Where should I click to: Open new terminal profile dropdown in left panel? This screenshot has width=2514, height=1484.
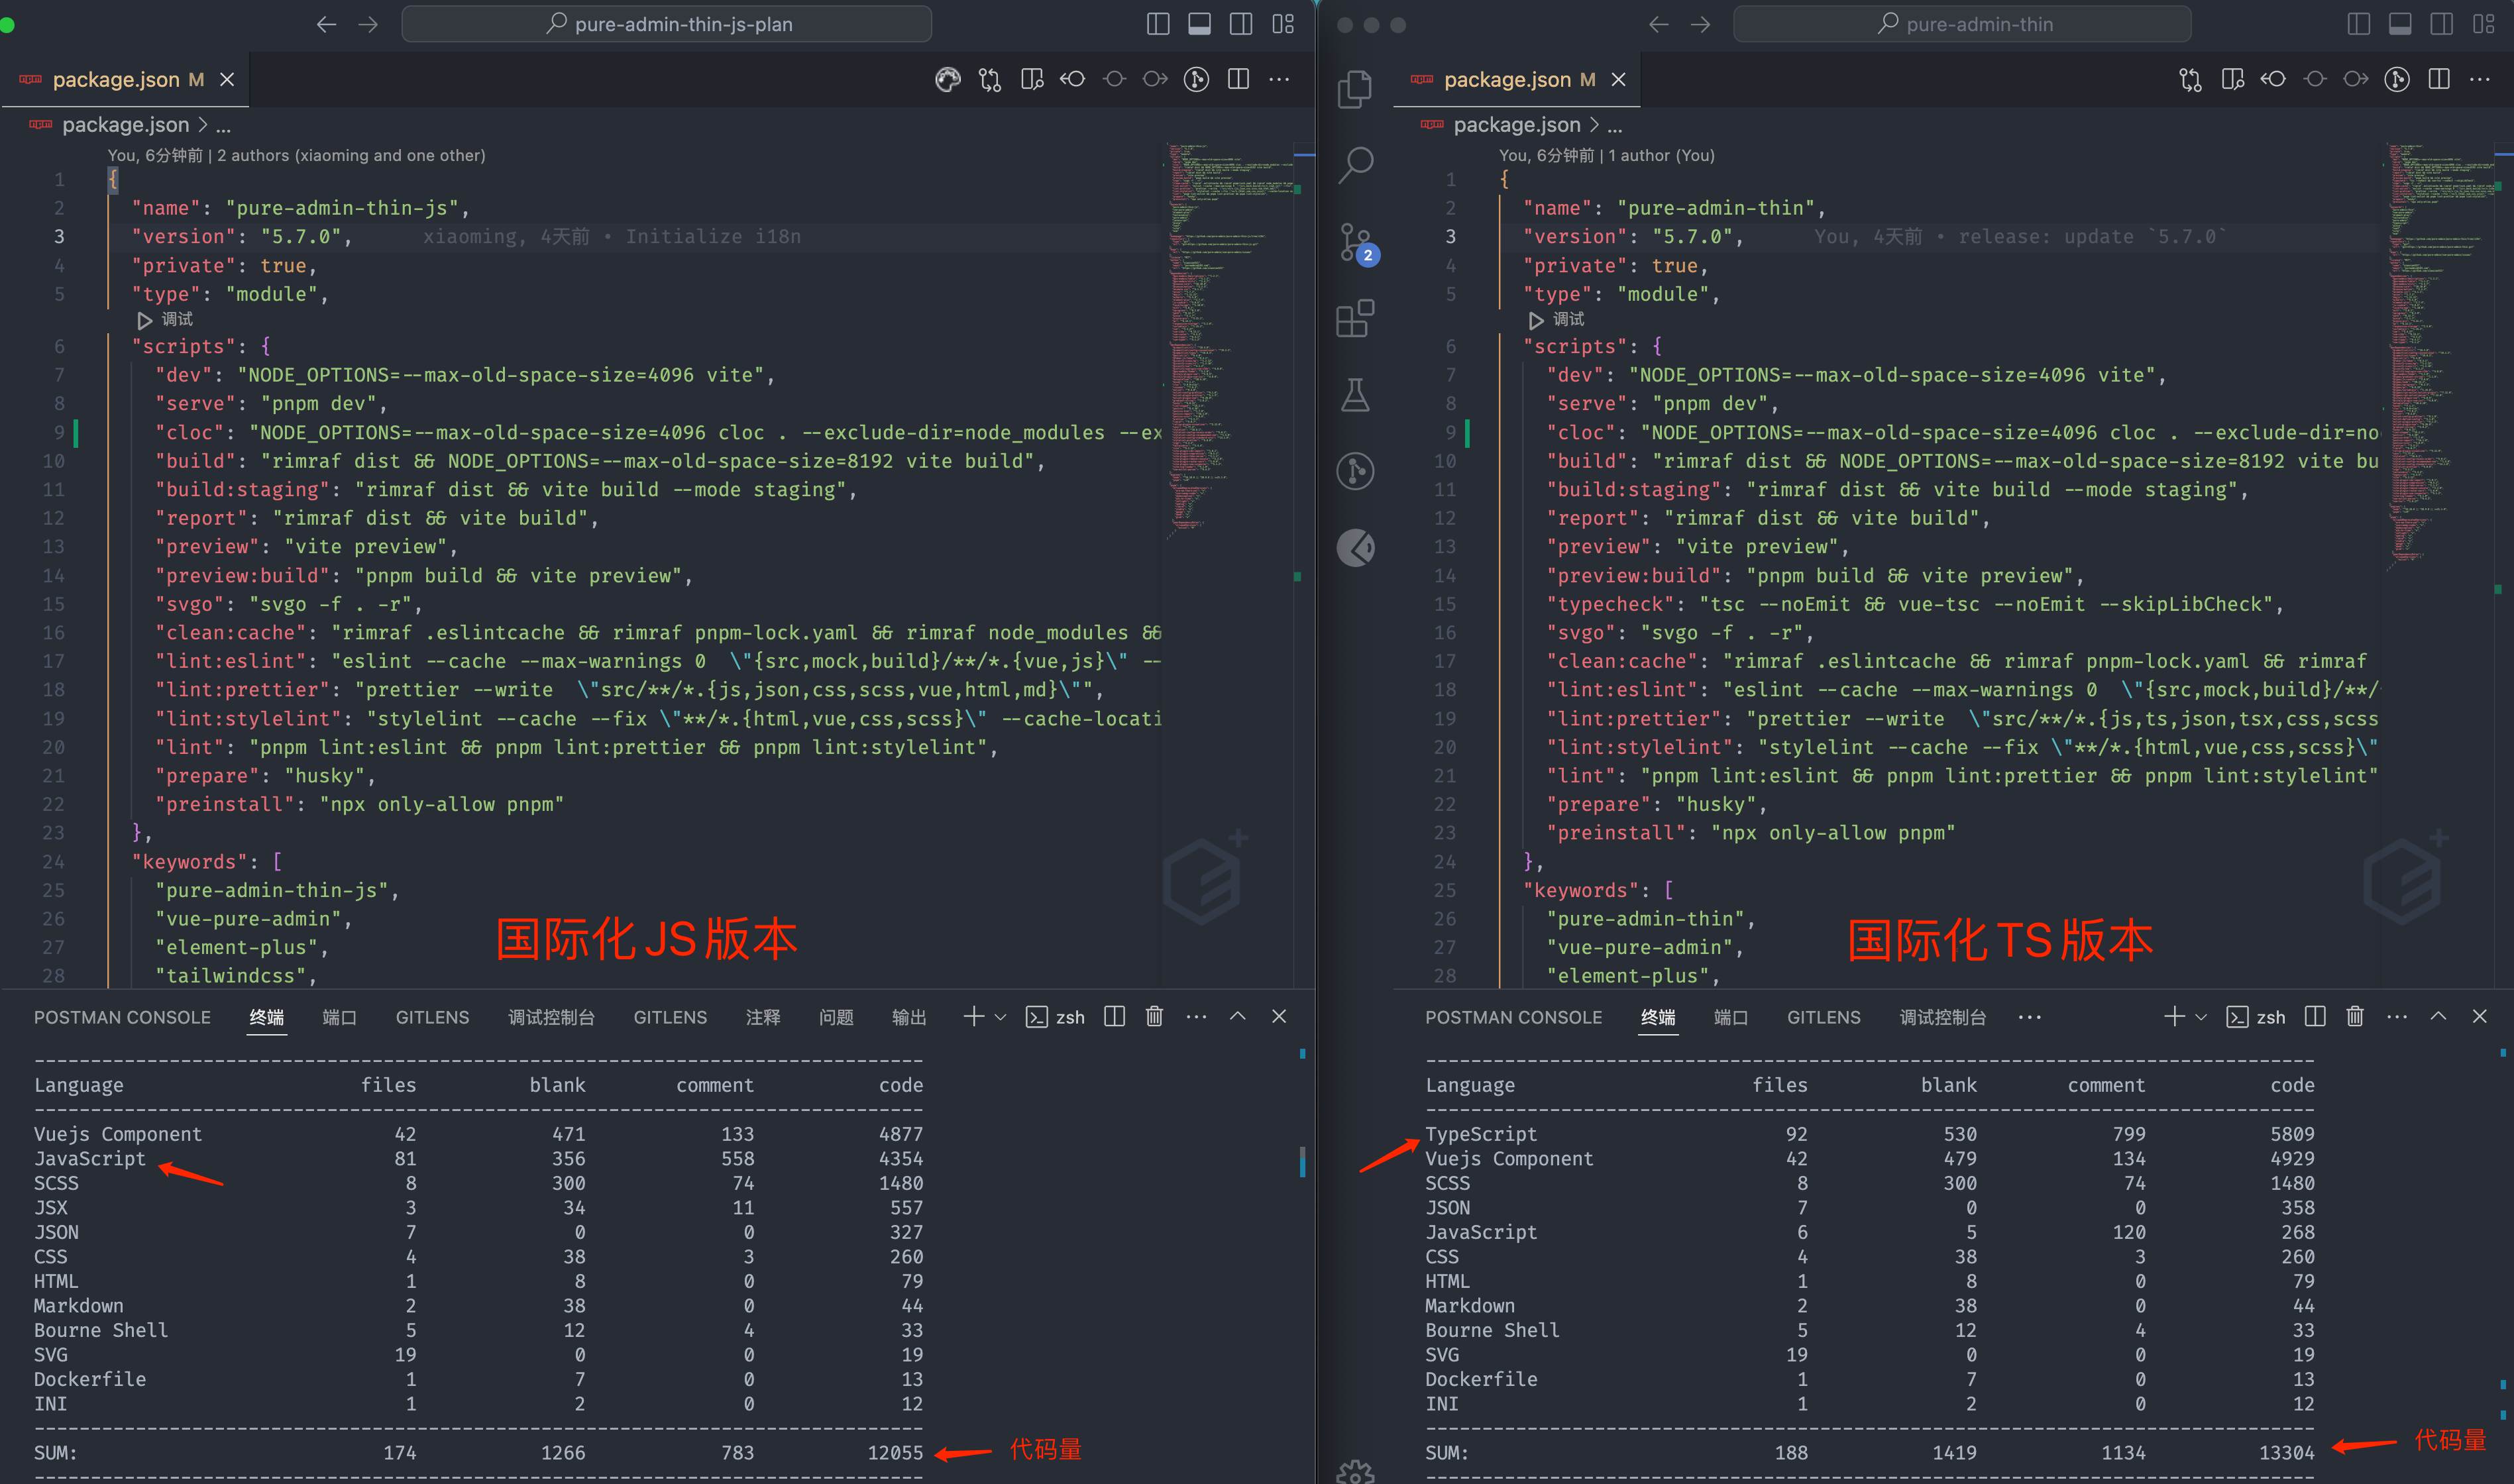pyautogui.click(x=1000, y=1017)
